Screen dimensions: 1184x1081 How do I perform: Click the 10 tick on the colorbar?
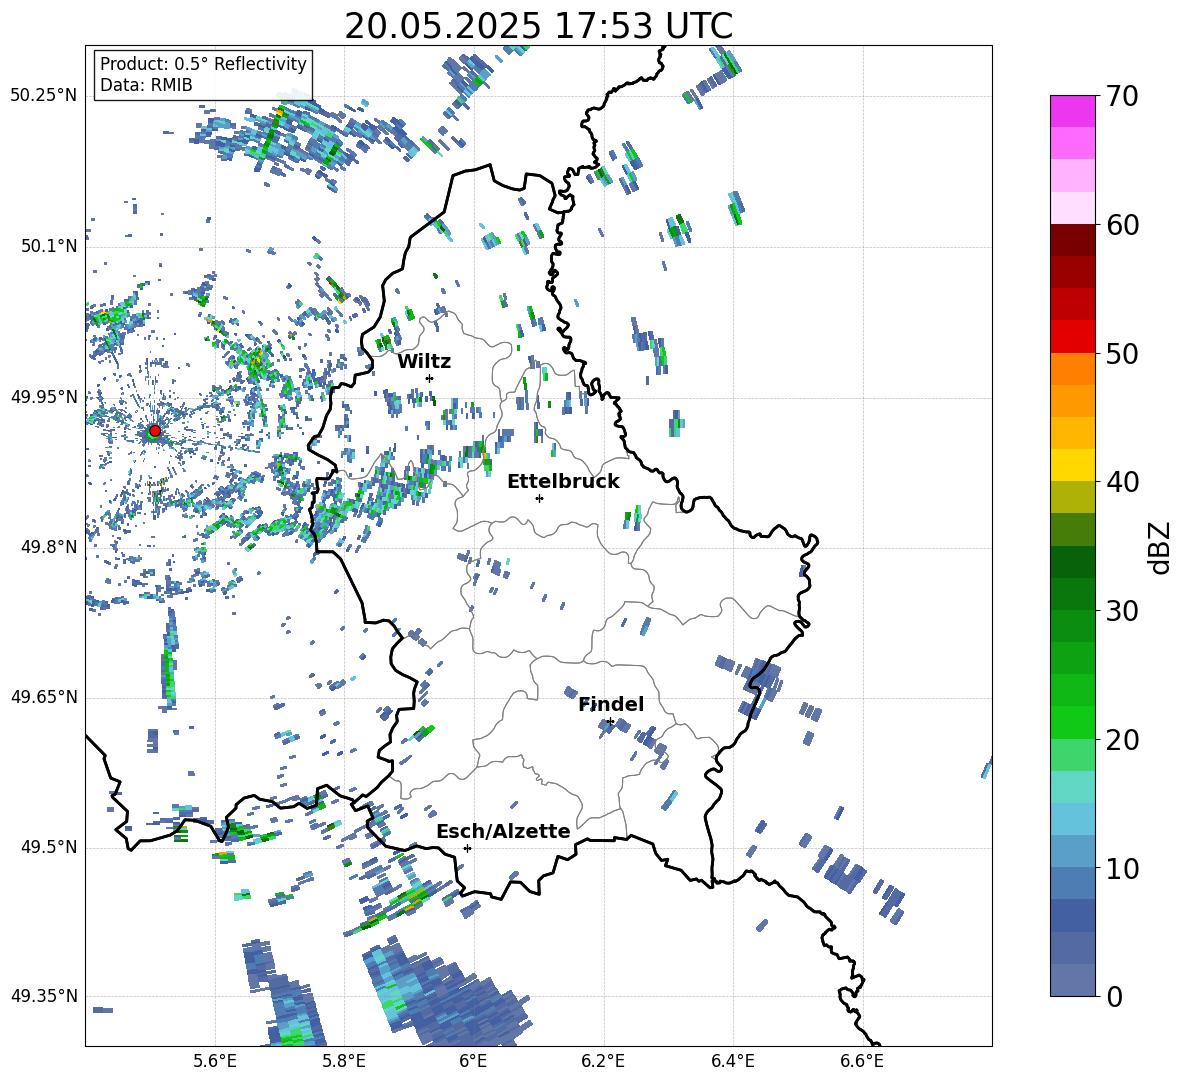pos(1121,868)
